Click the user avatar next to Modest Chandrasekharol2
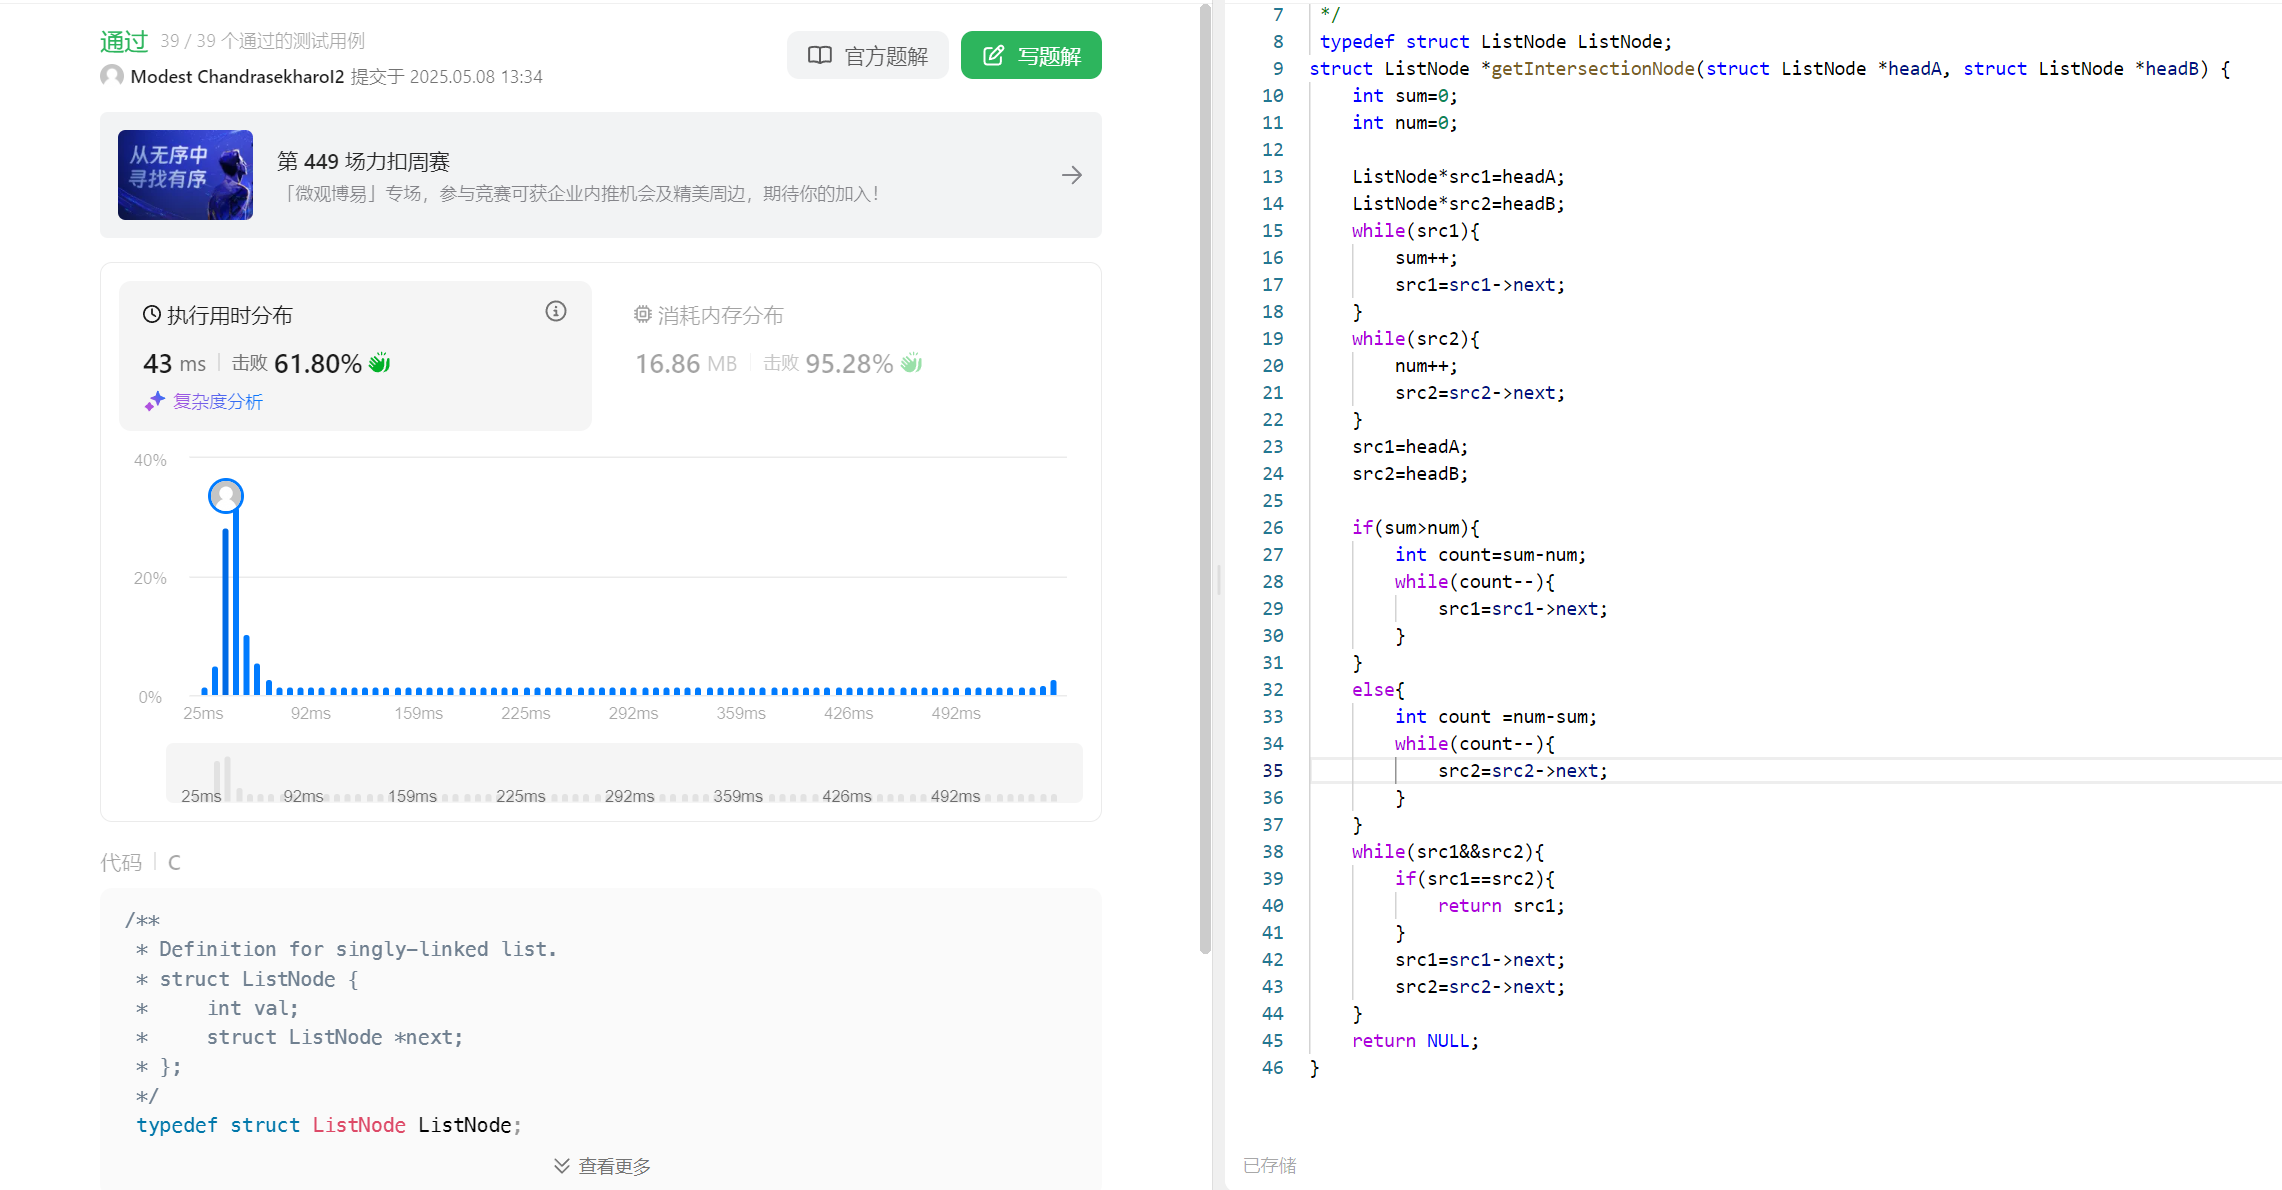 point(112,76)
